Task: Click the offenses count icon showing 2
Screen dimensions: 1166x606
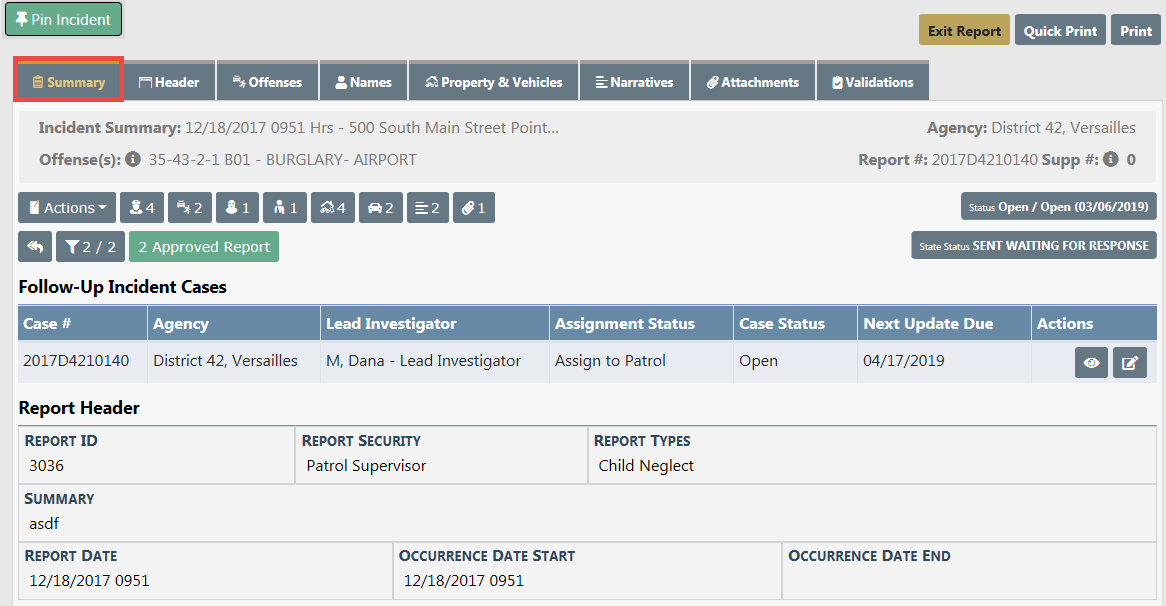Action: 190,208
